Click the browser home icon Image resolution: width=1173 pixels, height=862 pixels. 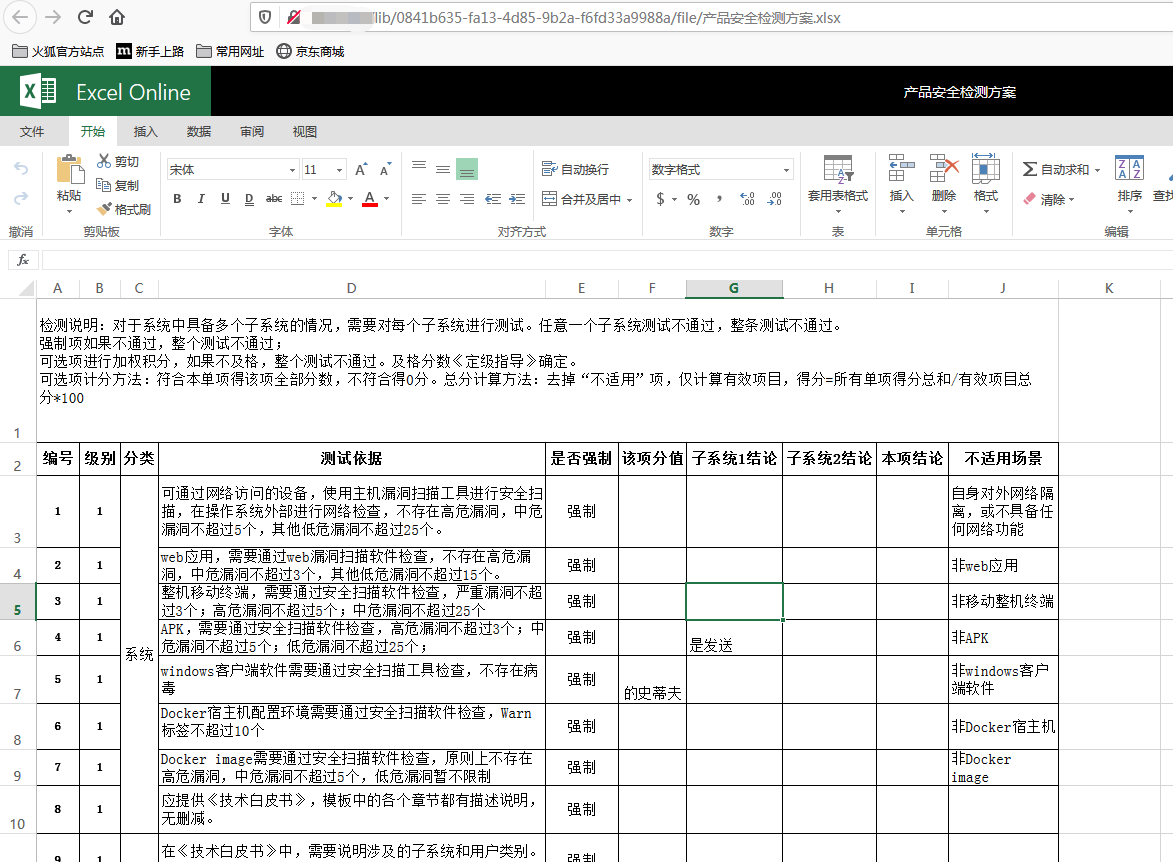pos(117,17)
